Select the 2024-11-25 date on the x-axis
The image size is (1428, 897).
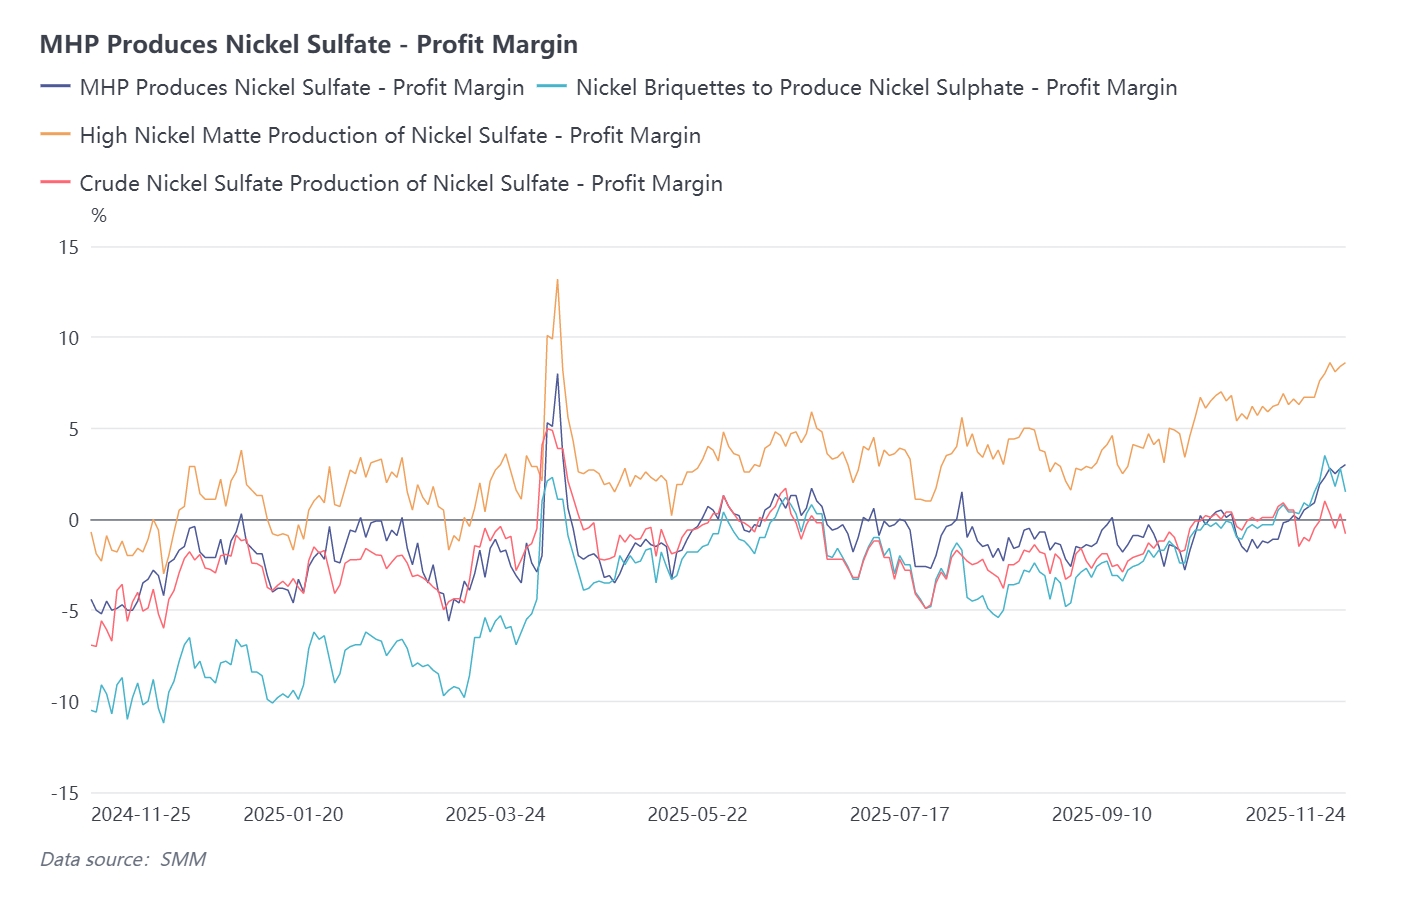point(141,815)
